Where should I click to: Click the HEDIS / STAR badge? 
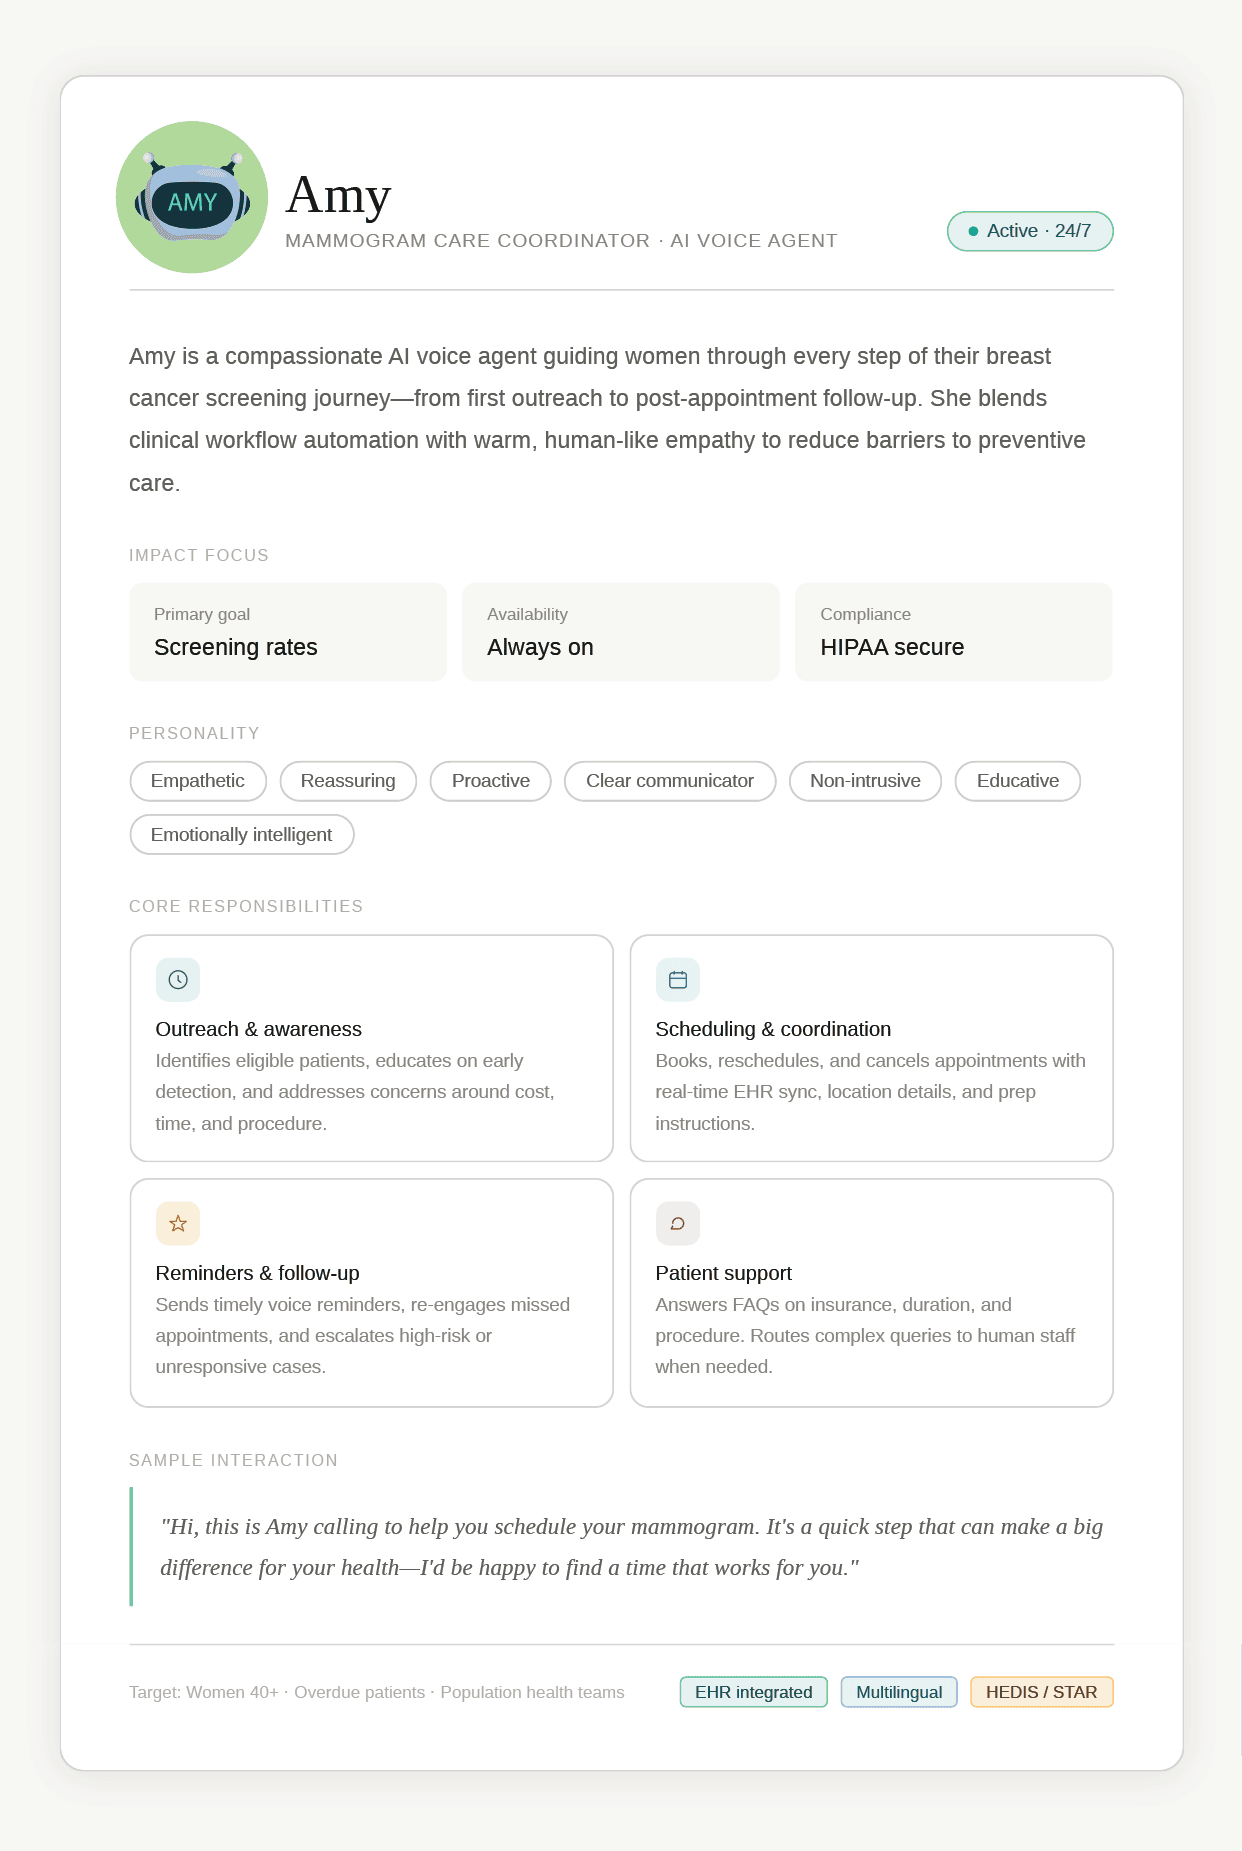click(1041, 1692)
